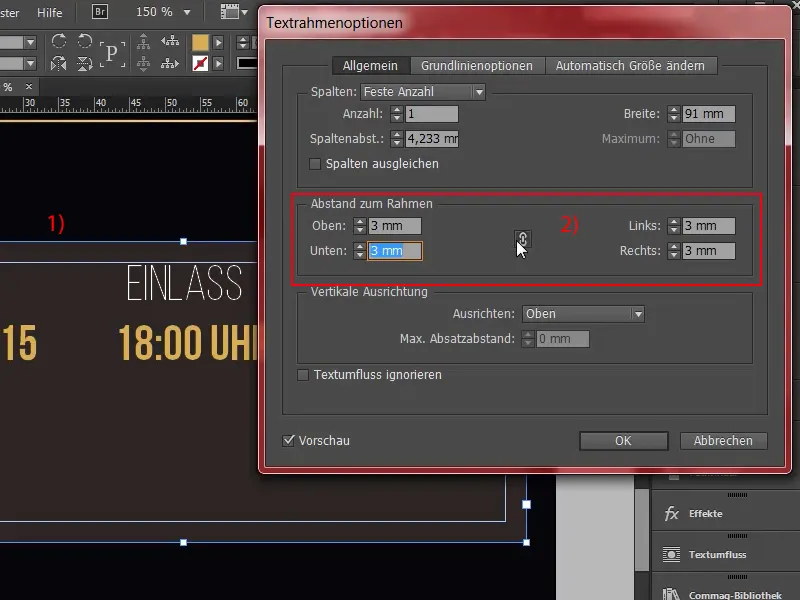Image resolution: width=800 pixels, height=600 pixels.
Task: Toggle the chain link for uniform insets
Action: pyautogui.click(x=522, y=238)
